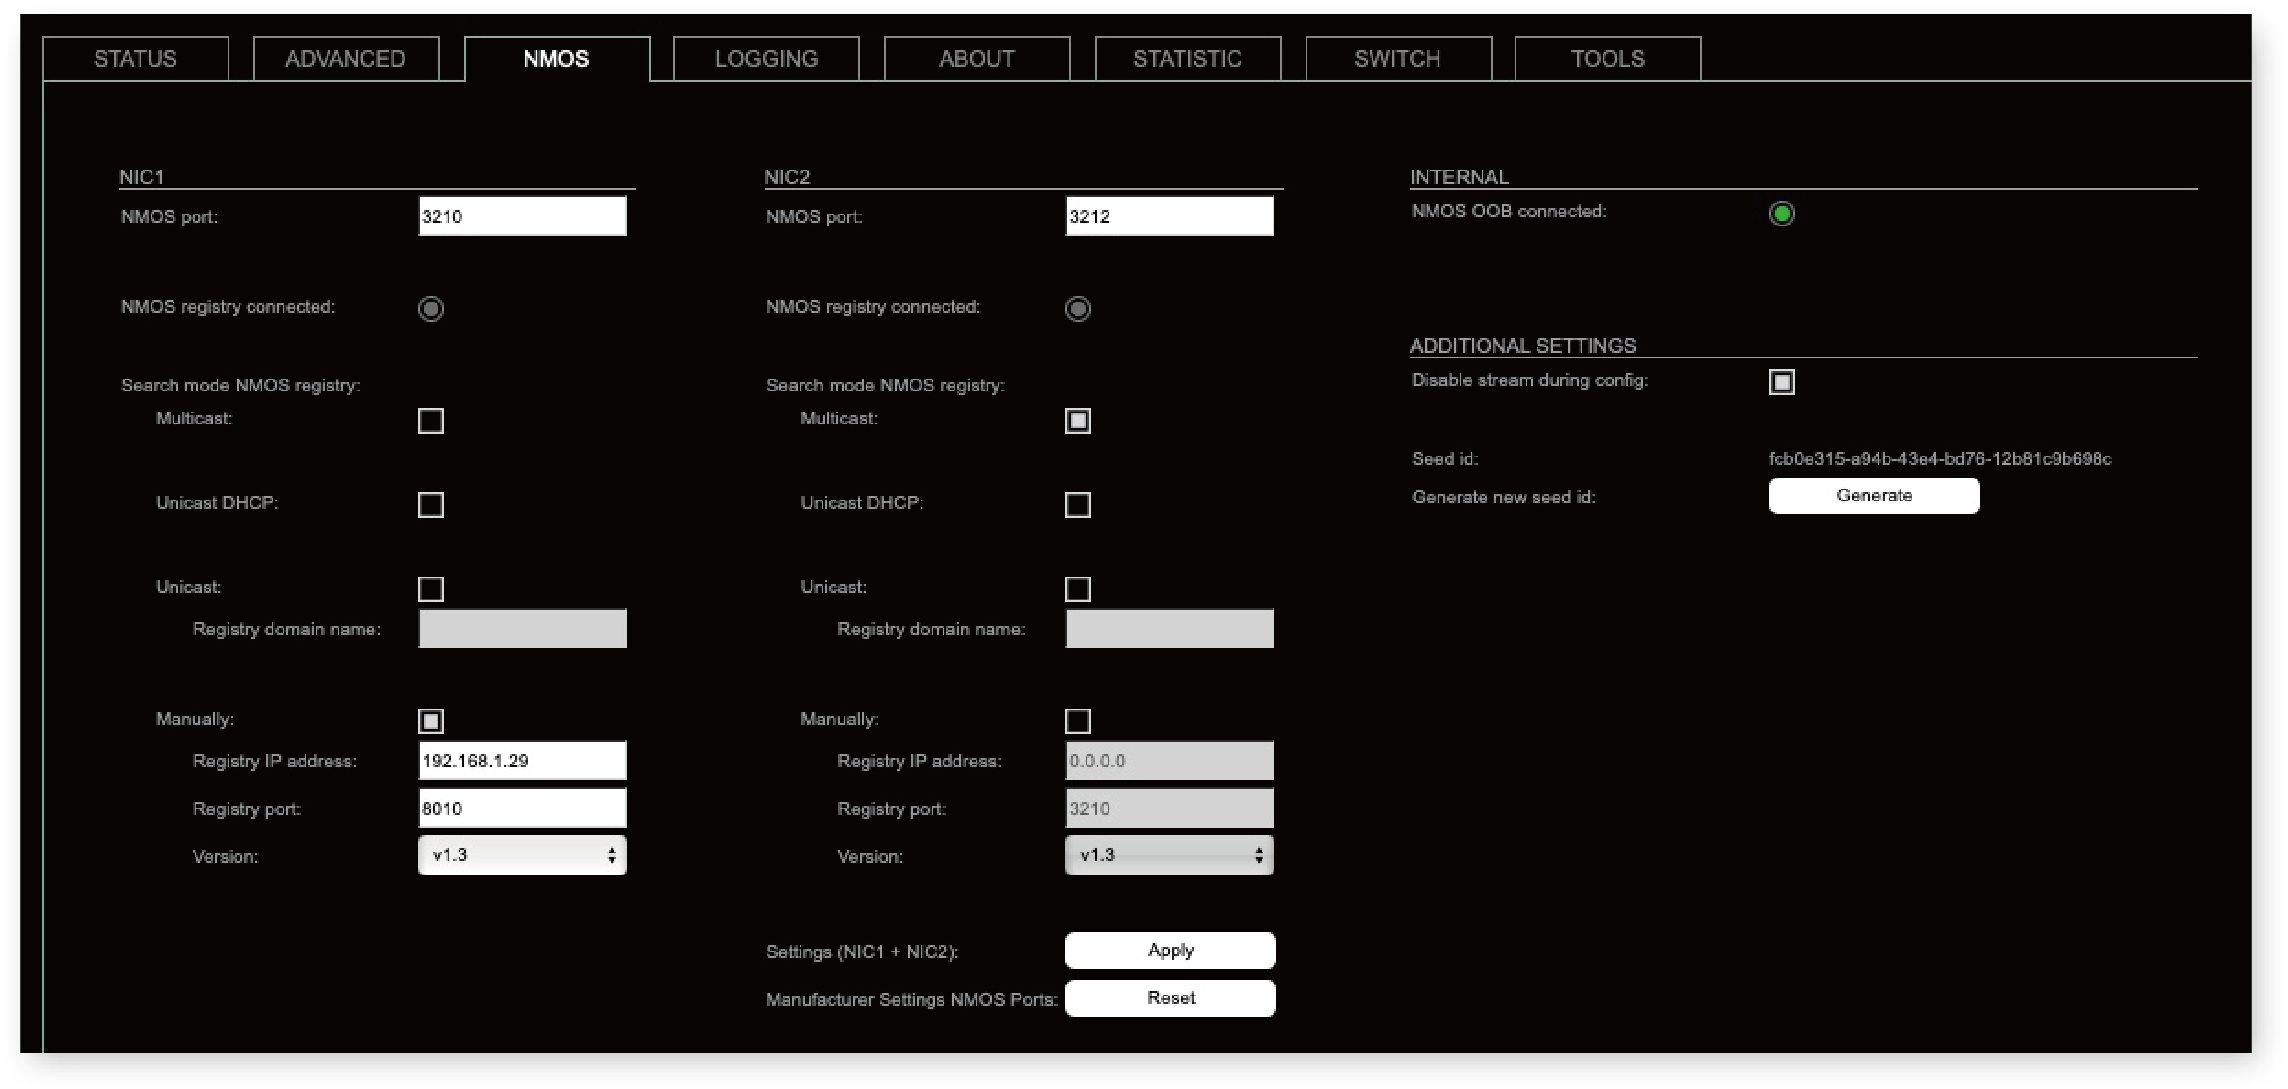Switch to the ADVANCED tab
This screenshot has height=1089, width=2288.
(346, 59)
